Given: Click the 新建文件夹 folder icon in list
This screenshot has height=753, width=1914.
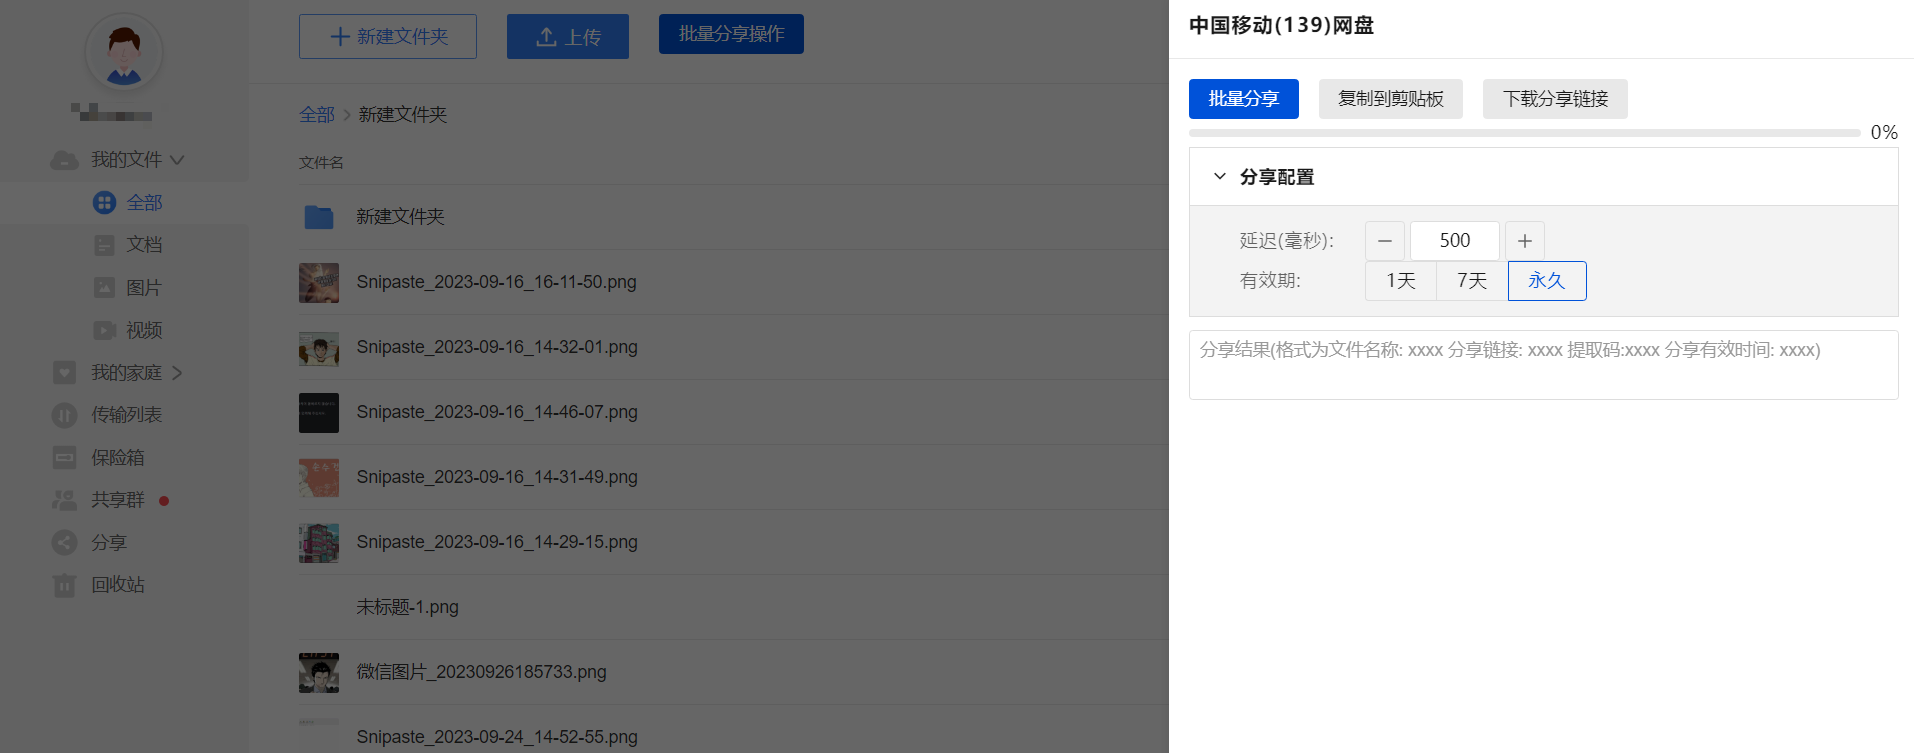Looking at the screenshot, I should pos(318,217).
